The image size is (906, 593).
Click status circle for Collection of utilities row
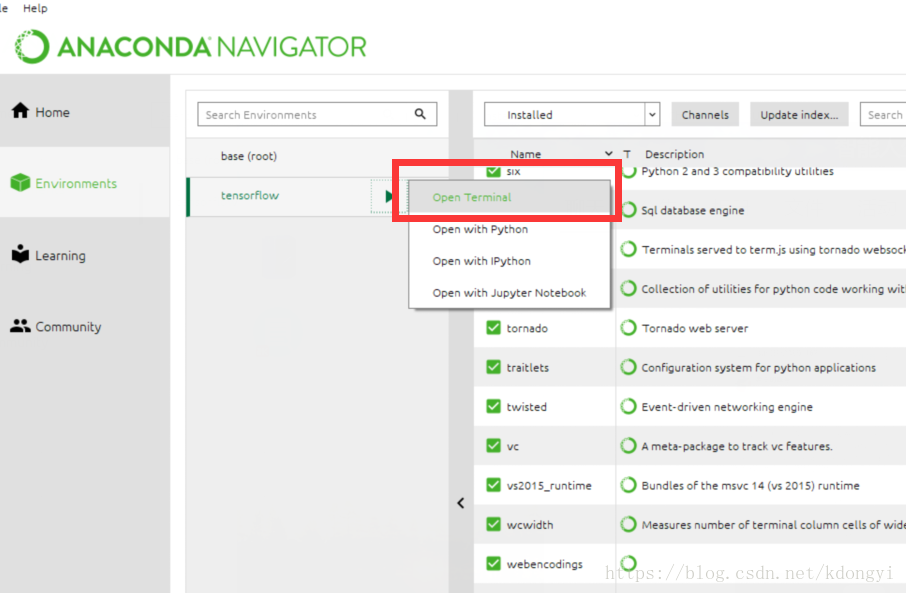629,288
